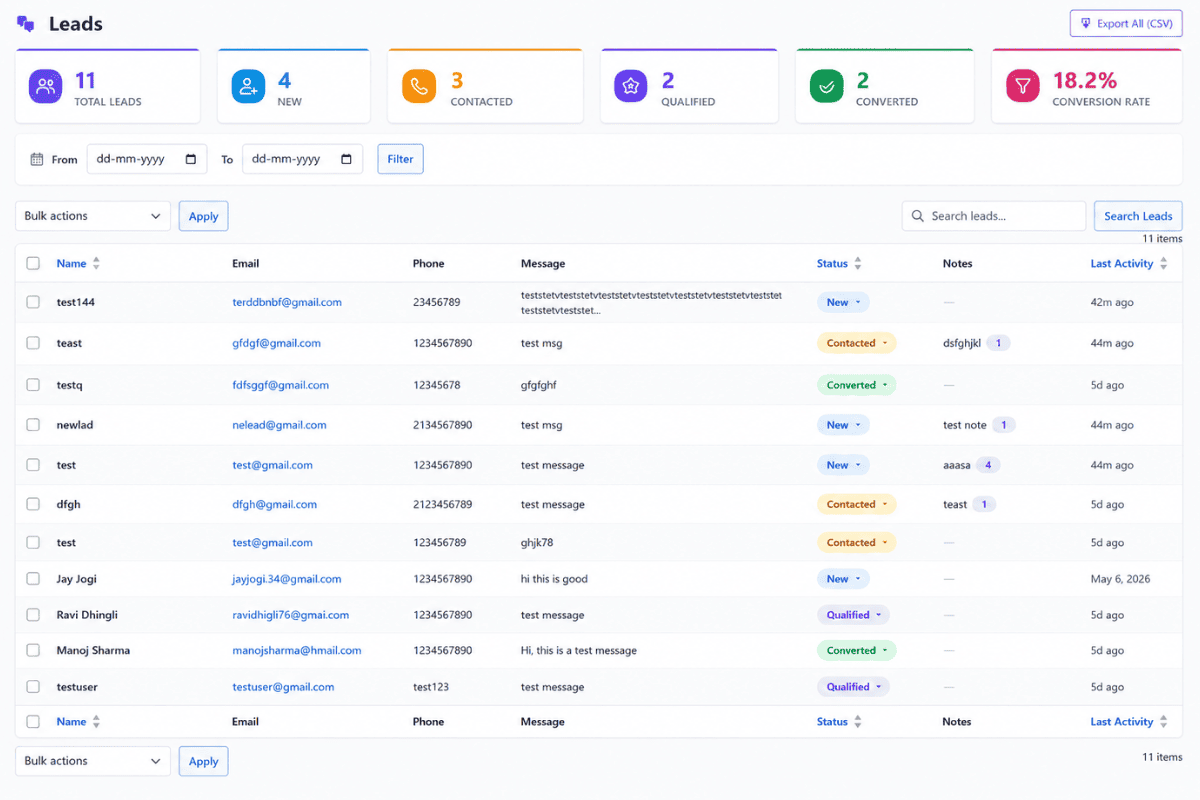Click the Filter button
The height and width of the screenshot is (800, 1200).
(x=400, y=159)
